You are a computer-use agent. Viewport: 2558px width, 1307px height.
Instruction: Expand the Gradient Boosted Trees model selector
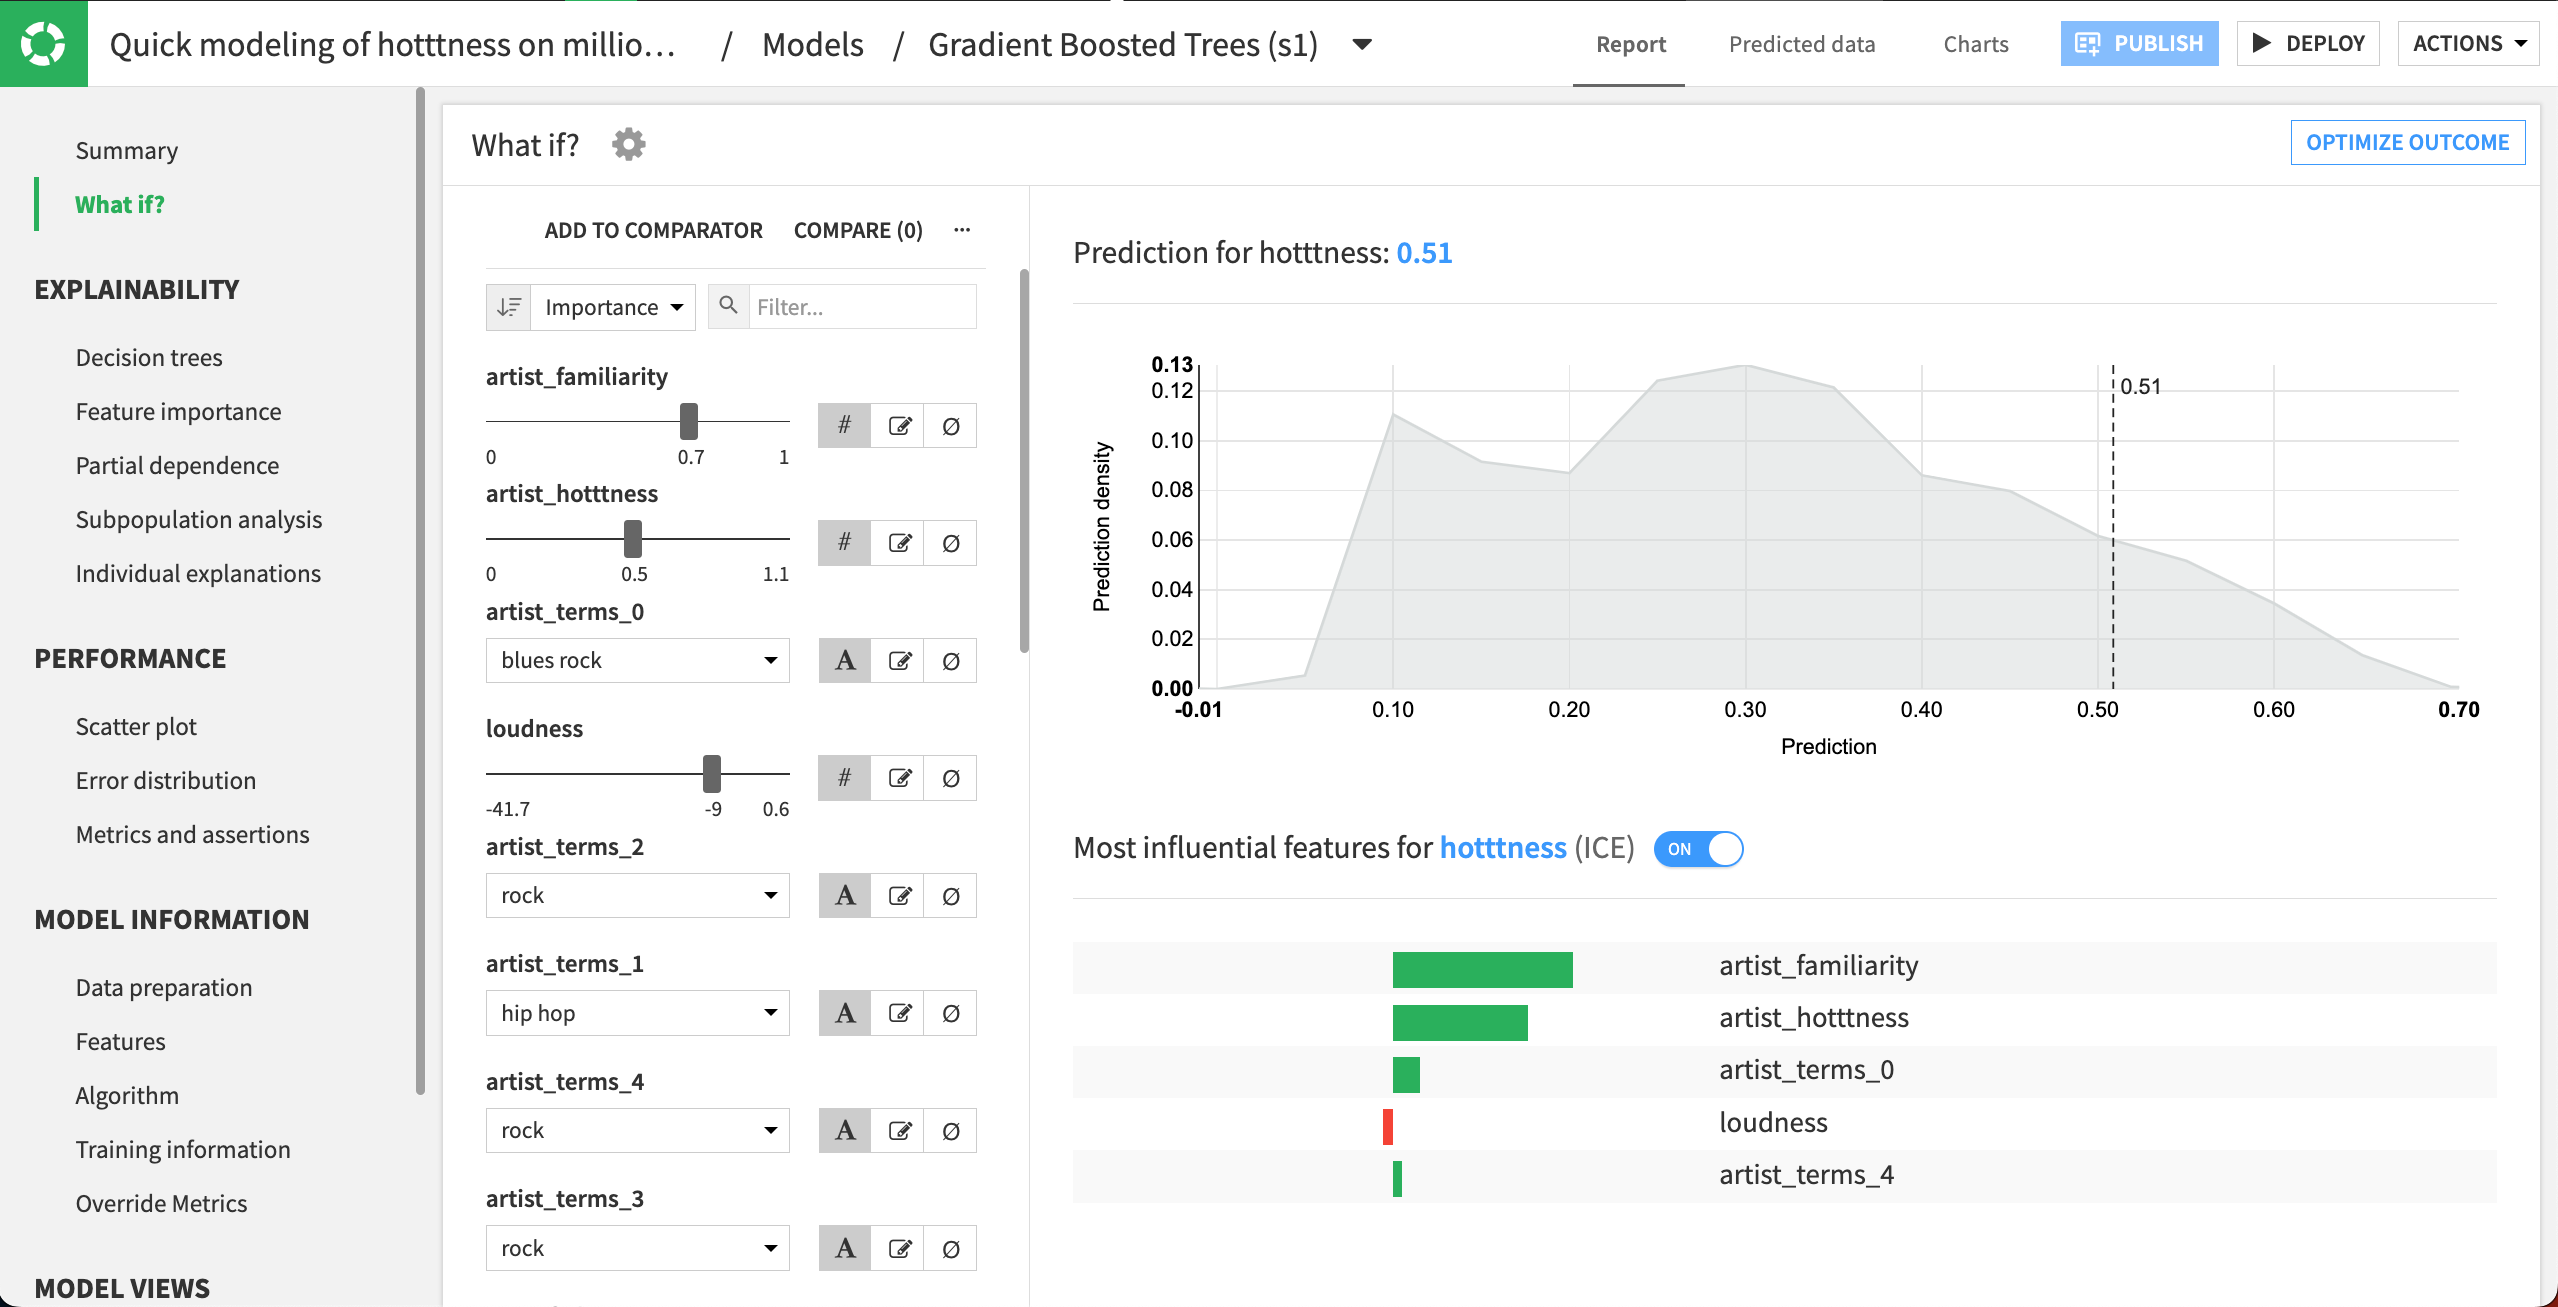1362,44
